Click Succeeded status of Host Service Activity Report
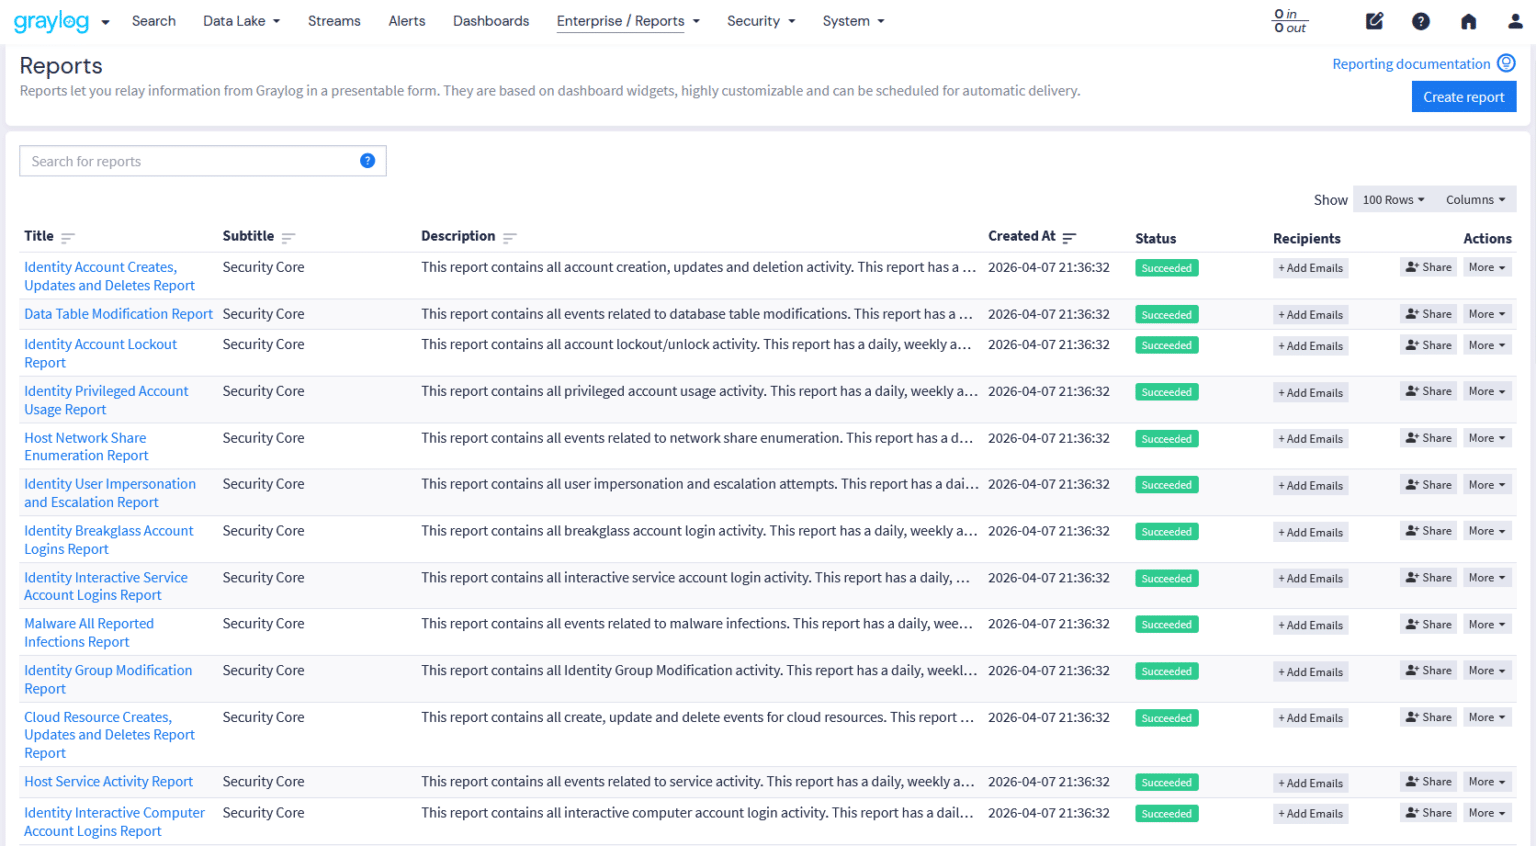1536x846 pixels. pyautogui.click(x=1167, y=783)
